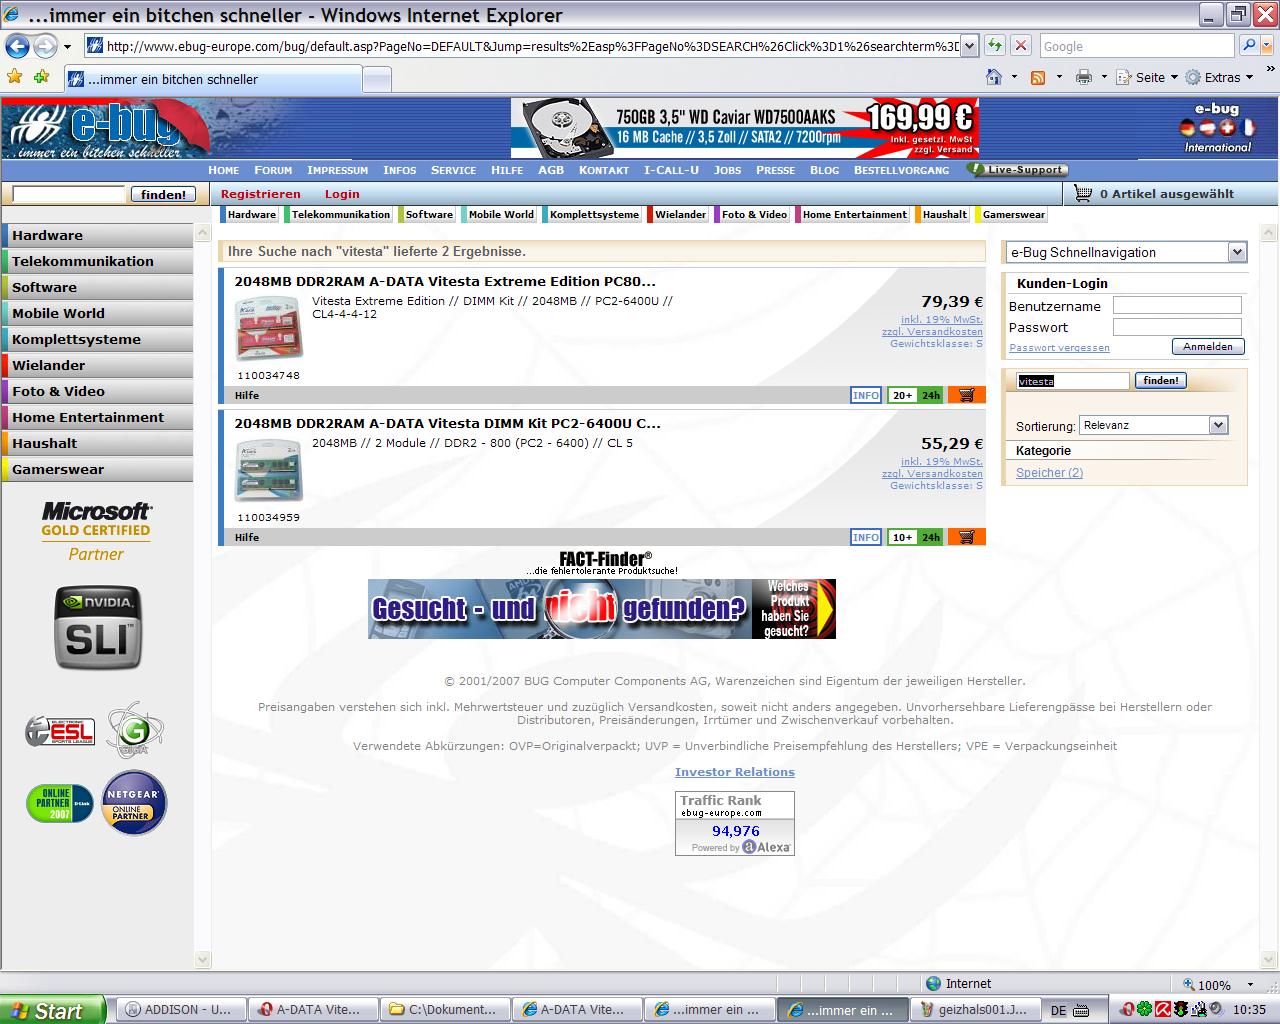1280x1024 pixels.
Task: Click Vitesta DIMM Kit product thumbnail
Action: (x=268, y=470)
